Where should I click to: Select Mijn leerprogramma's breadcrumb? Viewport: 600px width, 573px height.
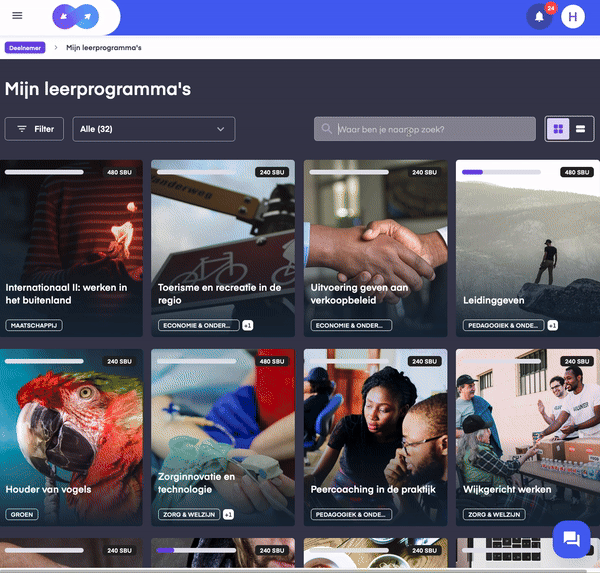tap(104, 48)
